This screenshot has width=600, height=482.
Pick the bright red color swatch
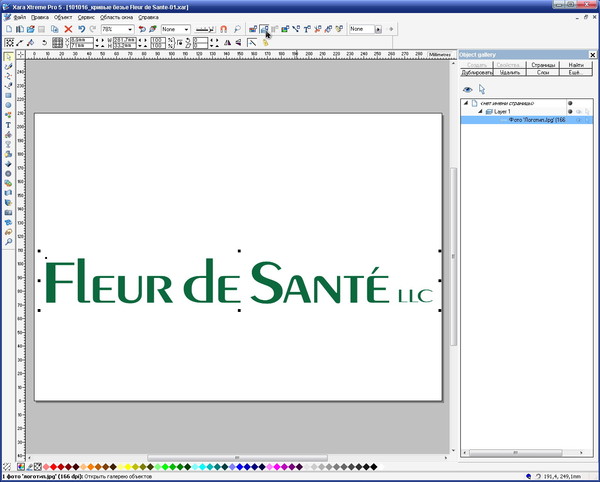click(54, 467)
